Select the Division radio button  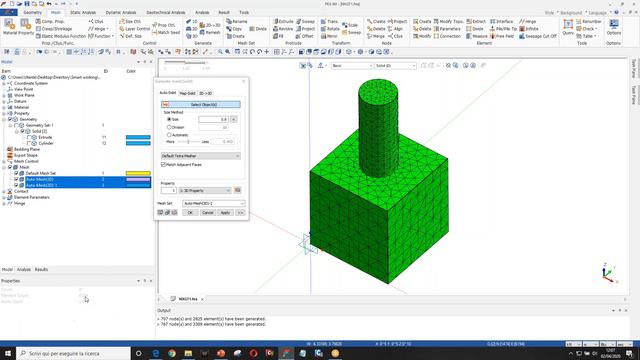click(x=169, y=127)
